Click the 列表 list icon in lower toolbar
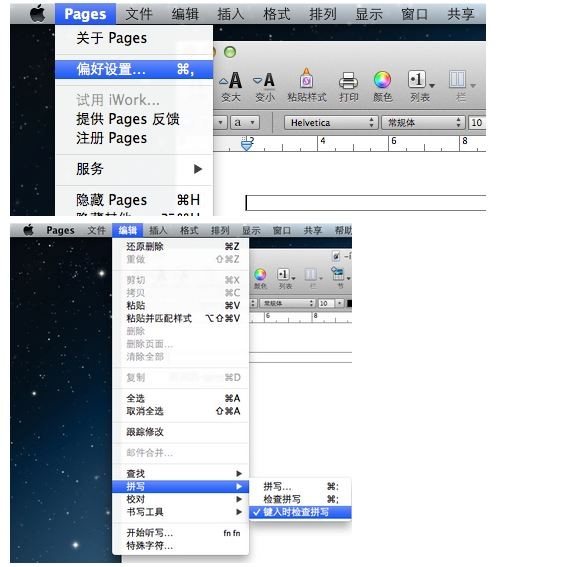The image size is (577, 567). (283, 274)
